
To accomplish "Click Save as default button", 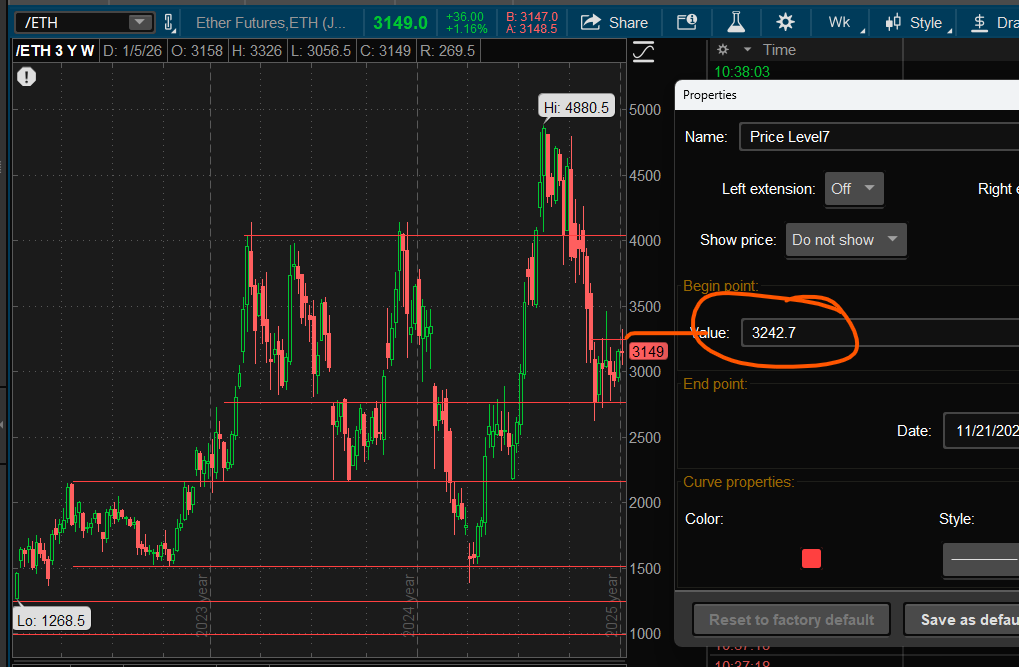I will pos(962,620).
